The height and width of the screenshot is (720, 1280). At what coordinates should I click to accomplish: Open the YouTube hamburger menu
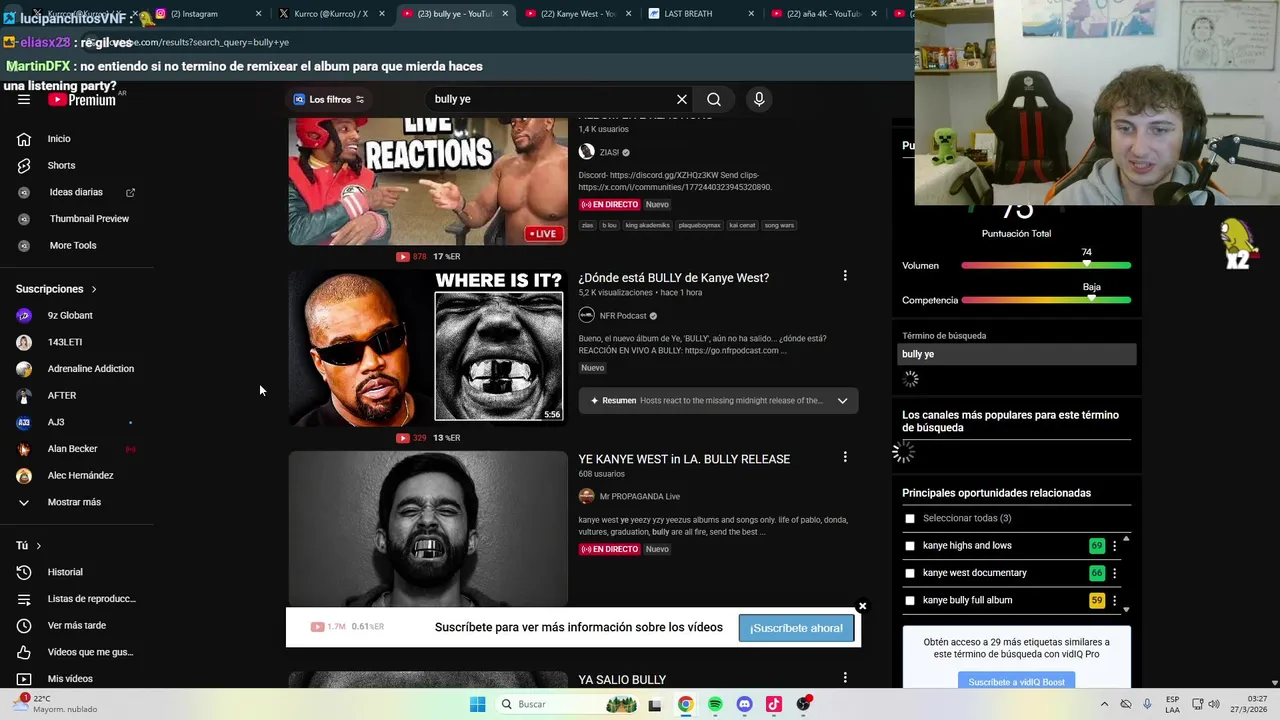[x=24, y=99]
